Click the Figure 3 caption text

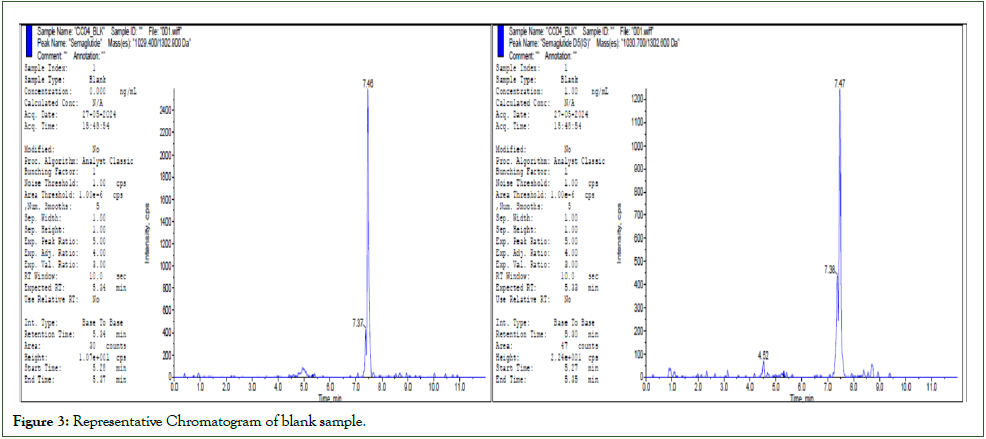(x=188, y=422)
